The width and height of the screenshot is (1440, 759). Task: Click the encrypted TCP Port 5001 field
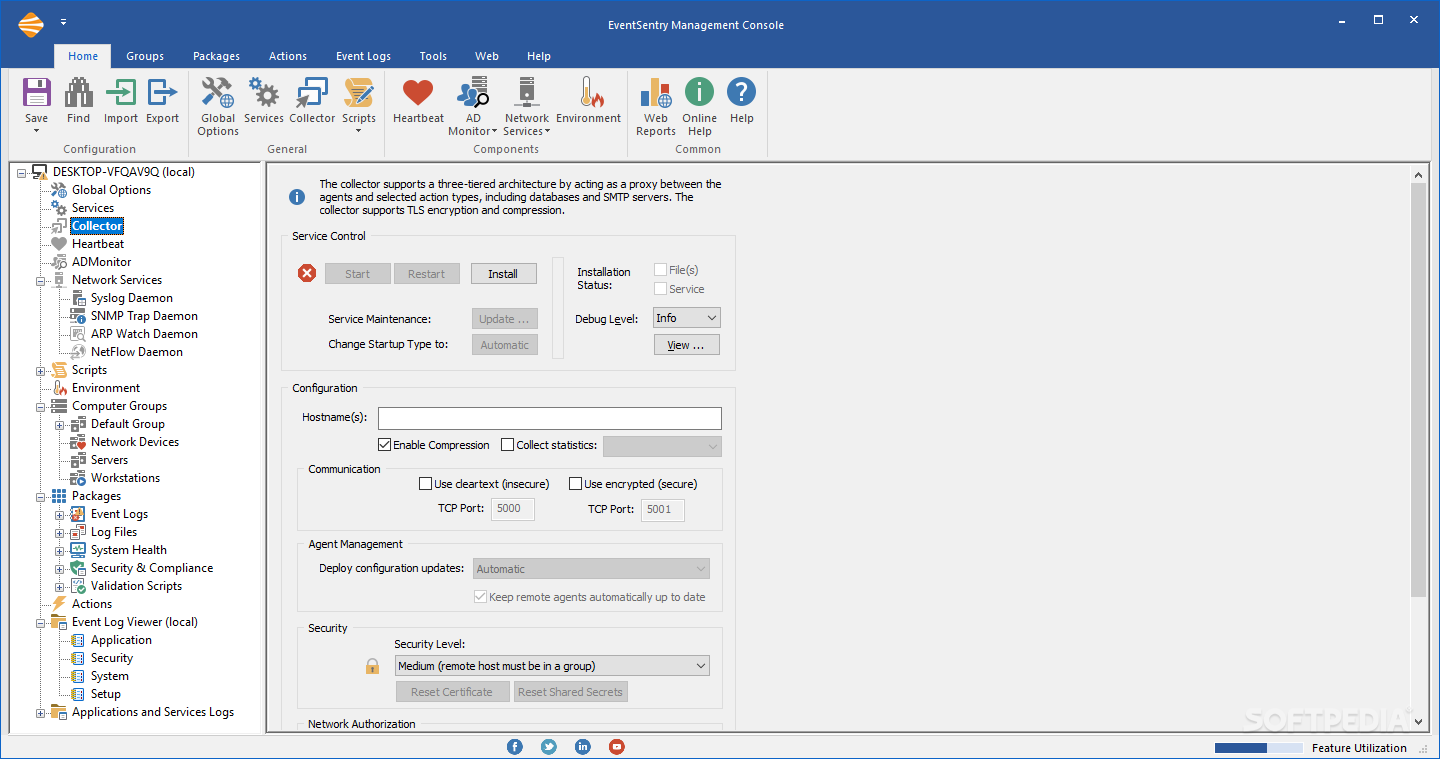[663, 509]
